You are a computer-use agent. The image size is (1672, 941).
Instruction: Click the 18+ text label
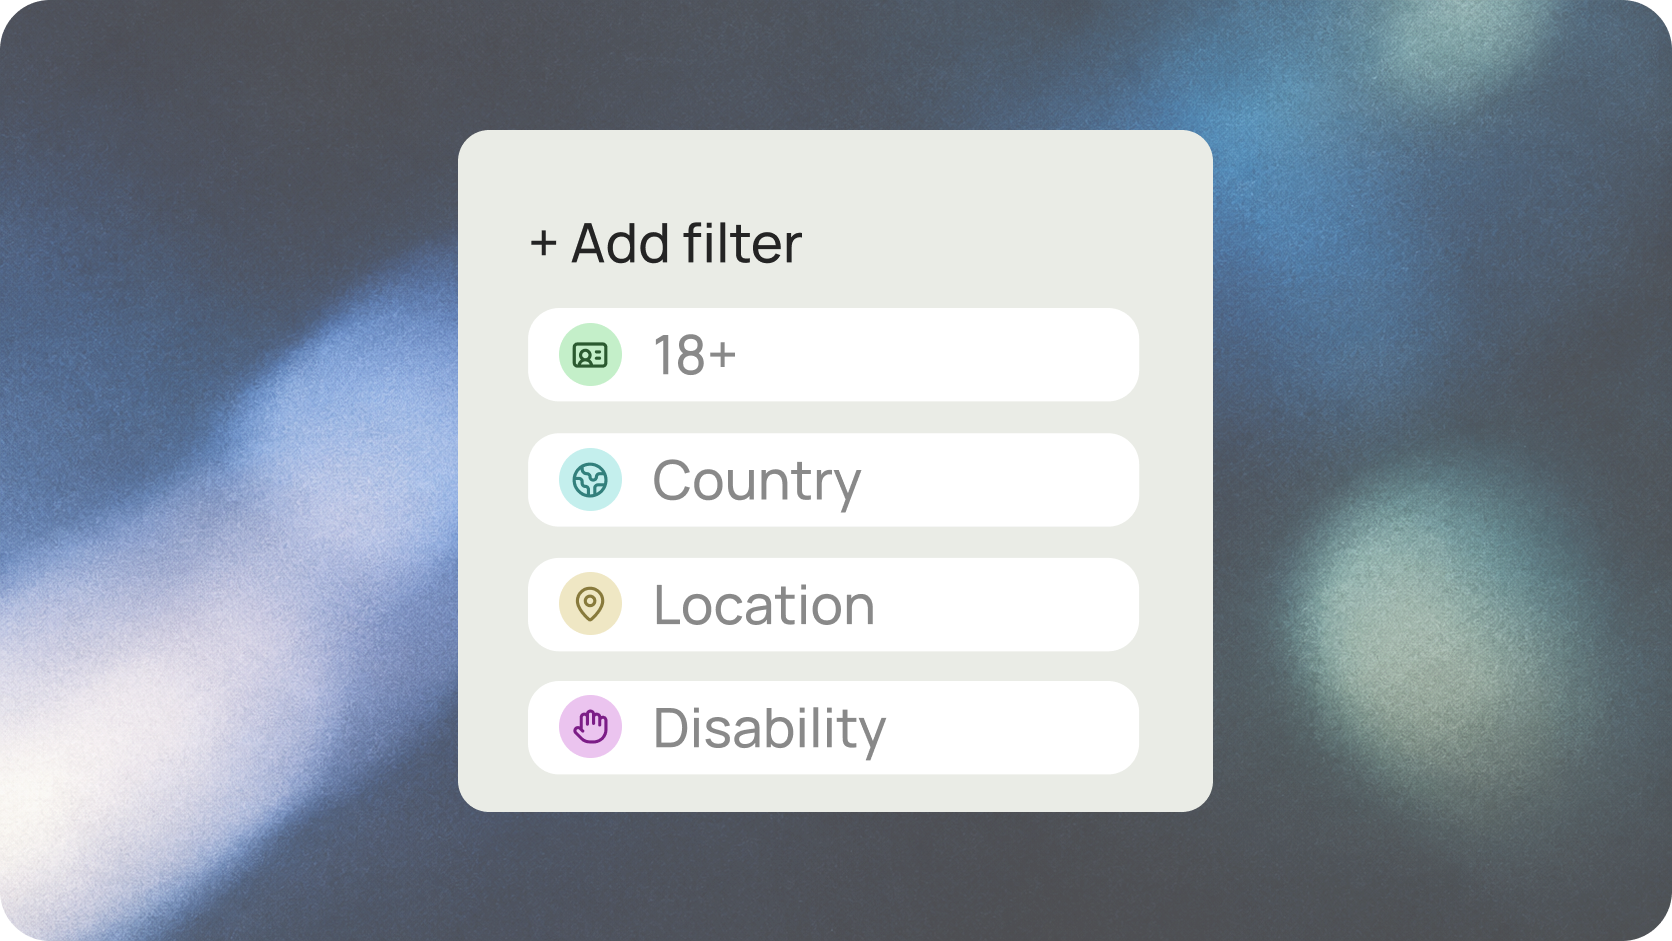click(694, 355)
